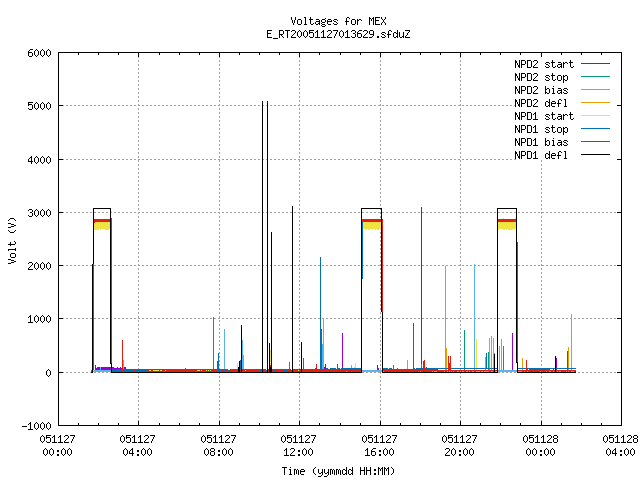Click the 1000 y-axis tick label
640x480 pixels.
40,320
